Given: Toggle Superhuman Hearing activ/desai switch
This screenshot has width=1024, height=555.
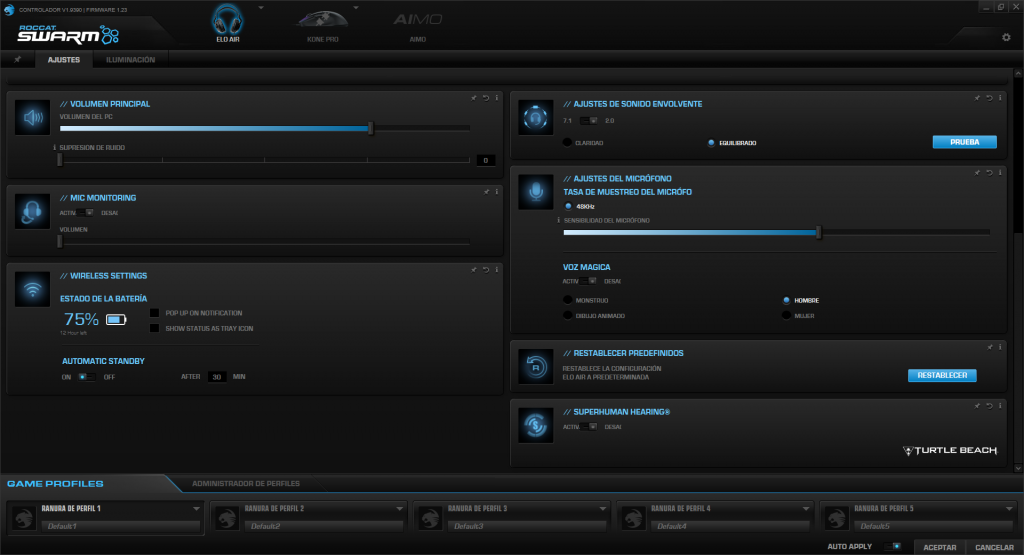Looking at the screenshot, I should (x=589, y=427).
